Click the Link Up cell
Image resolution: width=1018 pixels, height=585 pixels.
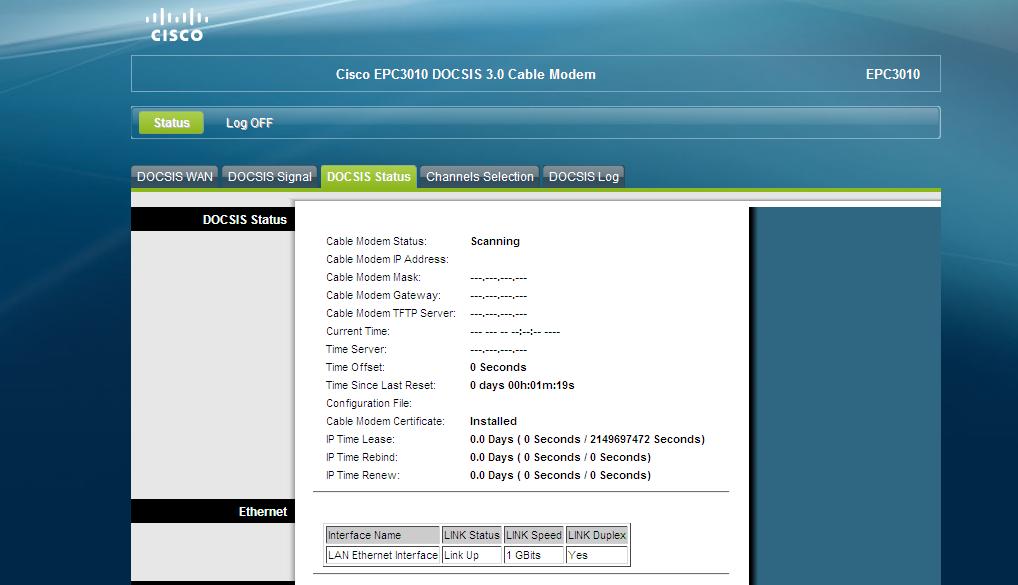coord(471,555)
